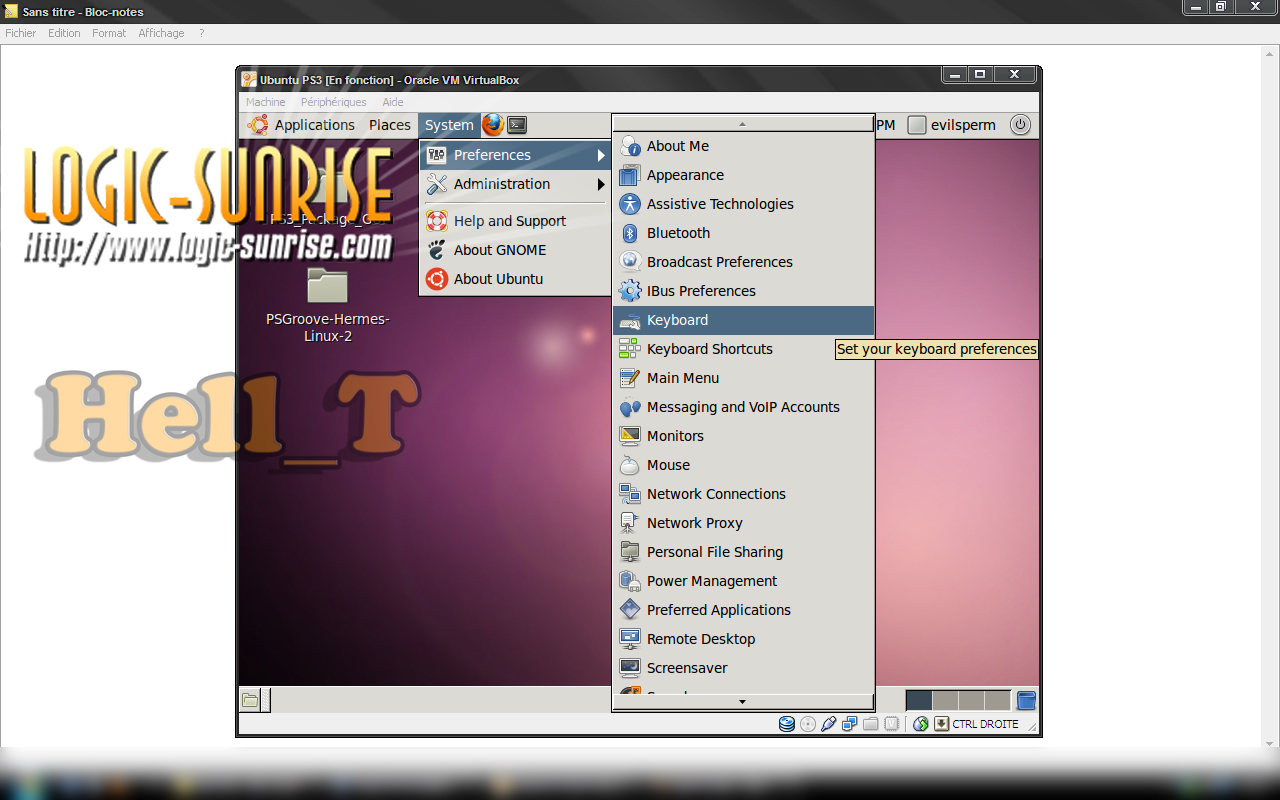Open Notepad ? help menu

[x=201, y=33]
